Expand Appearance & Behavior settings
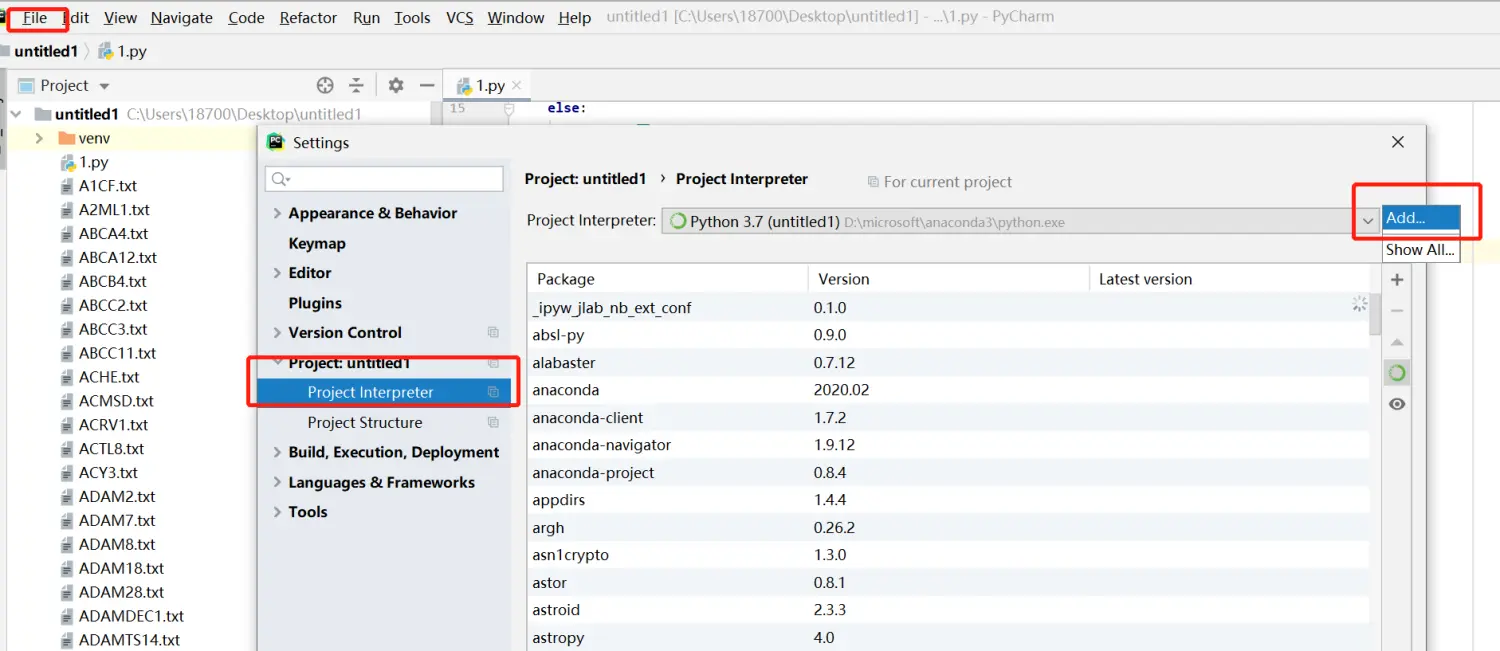1500x651 pixels. [x=278, y=213]
